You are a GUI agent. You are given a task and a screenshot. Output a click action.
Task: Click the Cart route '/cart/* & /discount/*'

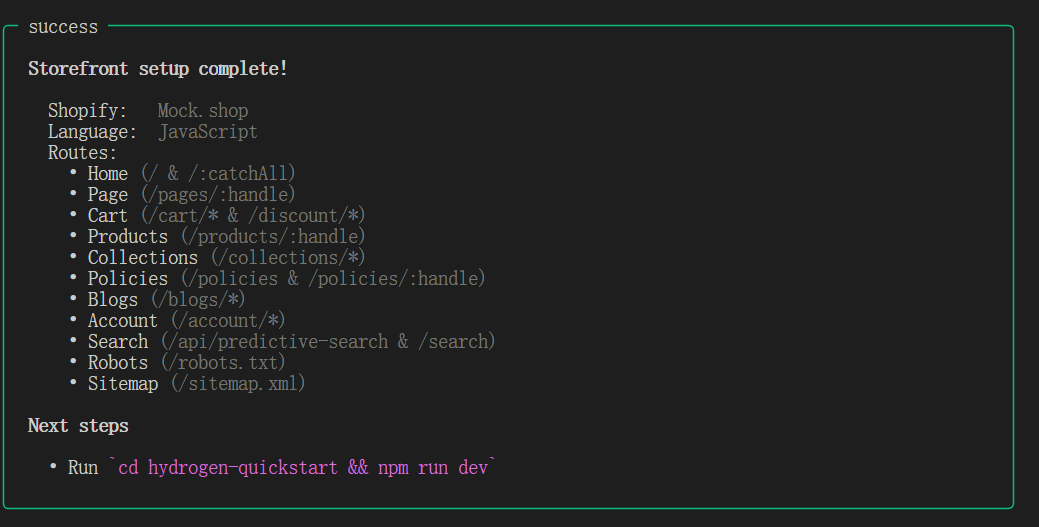tap(253, 216)
